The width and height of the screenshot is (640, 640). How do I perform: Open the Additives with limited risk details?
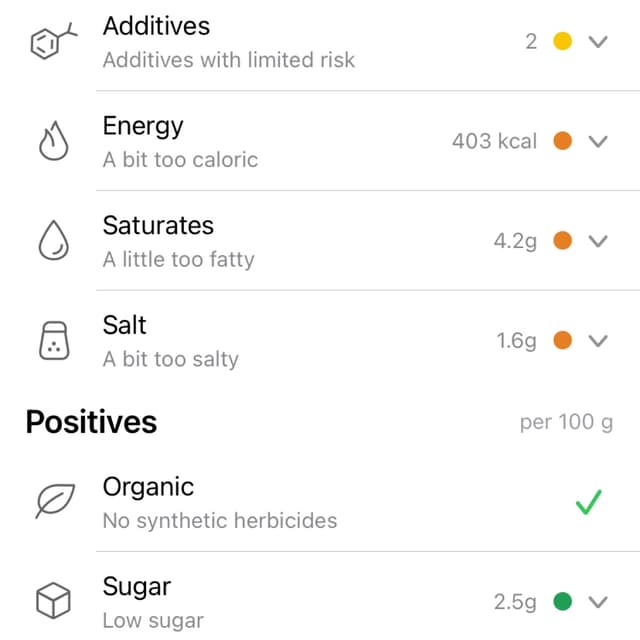point(229,60)
